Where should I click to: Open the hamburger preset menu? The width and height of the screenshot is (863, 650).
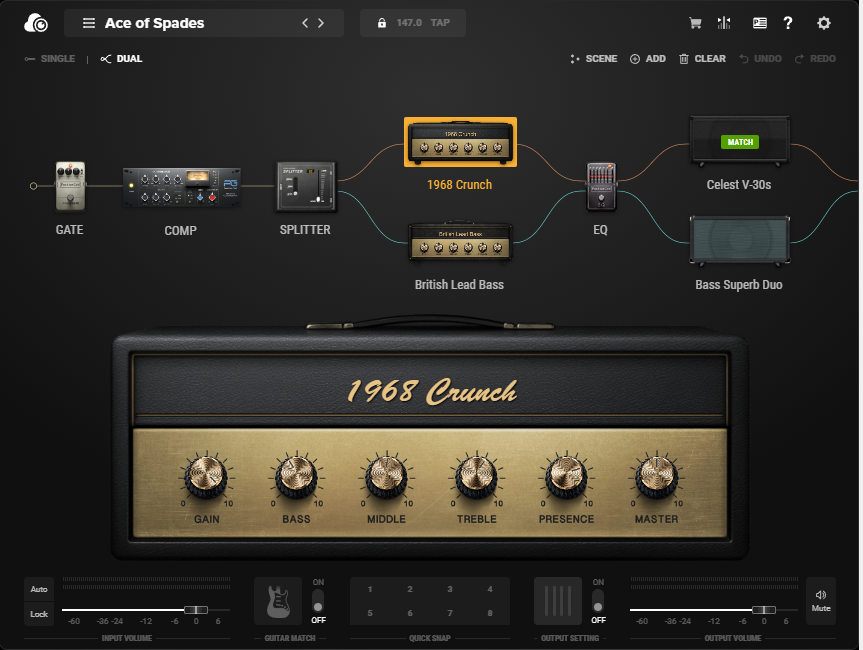(89, 23)
